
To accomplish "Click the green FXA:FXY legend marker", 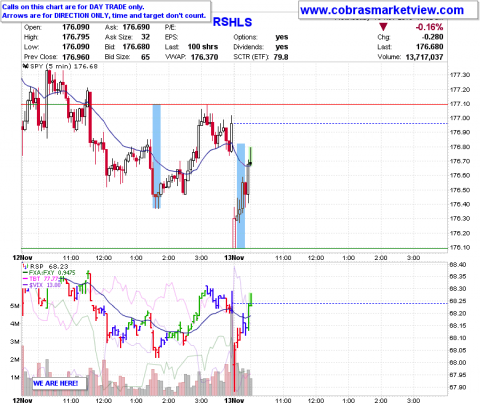I will [x=25, y=273].
